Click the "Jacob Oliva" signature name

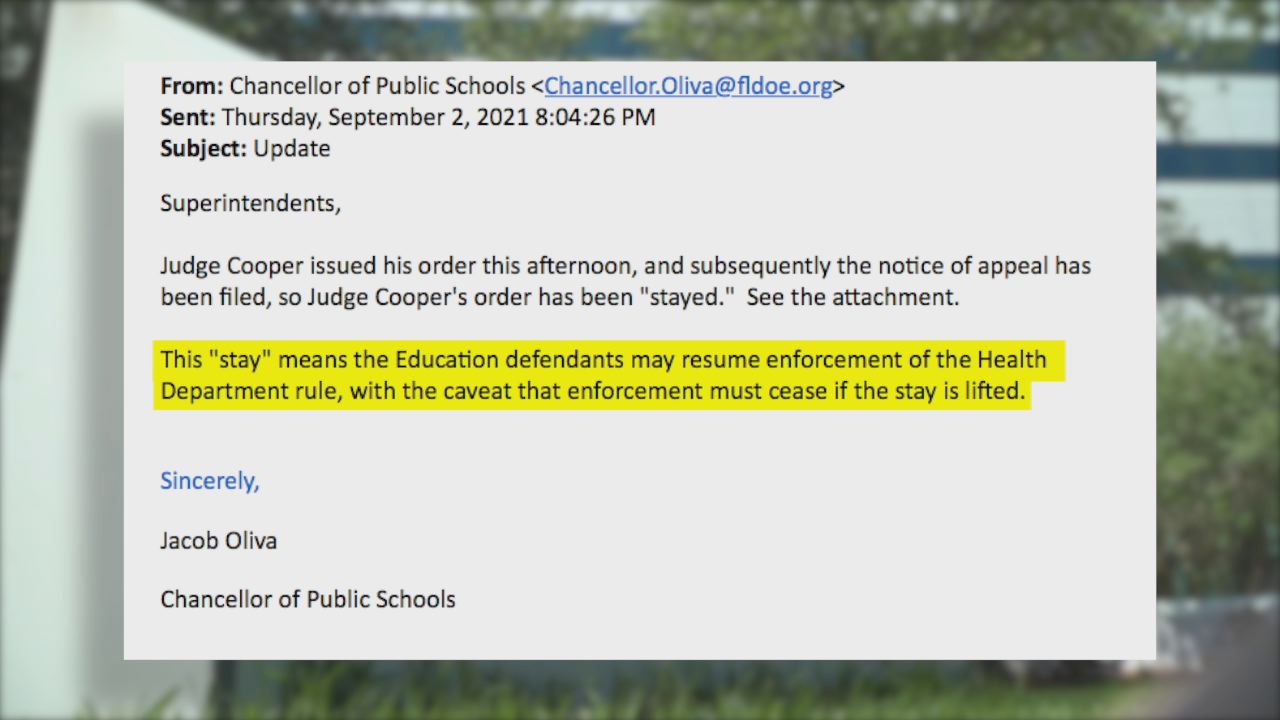coord(218,541)
